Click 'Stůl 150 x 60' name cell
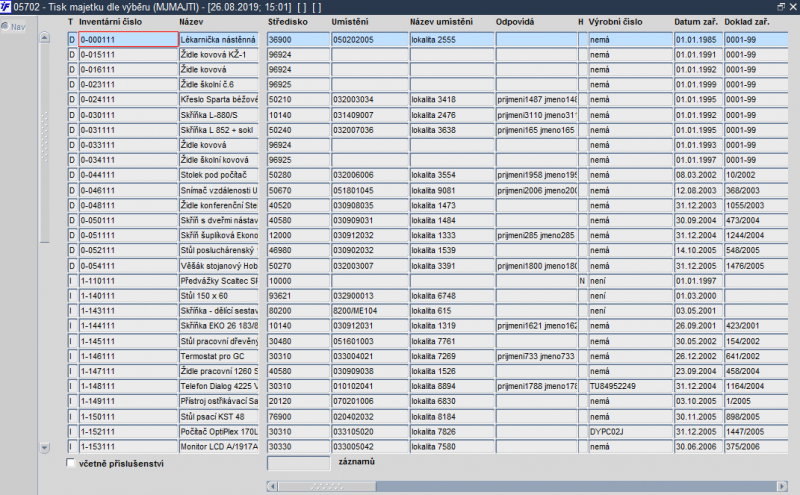The image size is (800, 495). point(219,295)
